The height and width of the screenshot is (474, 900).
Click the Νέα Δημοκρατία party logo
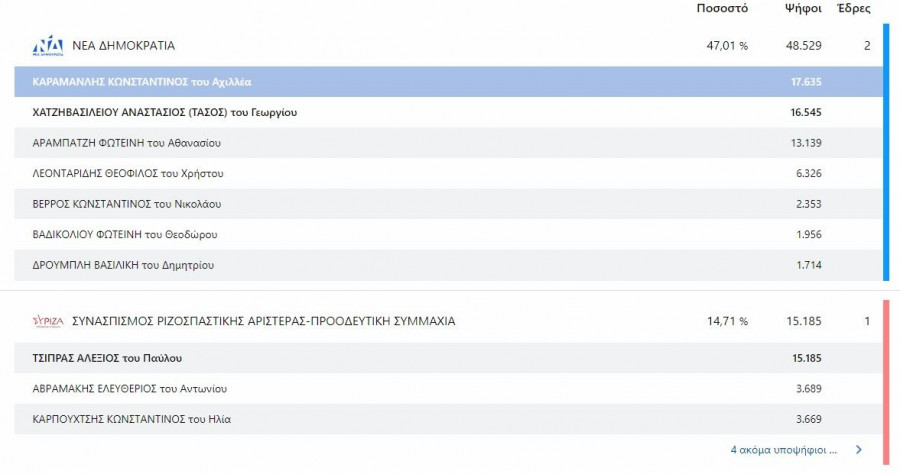click(x=48, y=45)
